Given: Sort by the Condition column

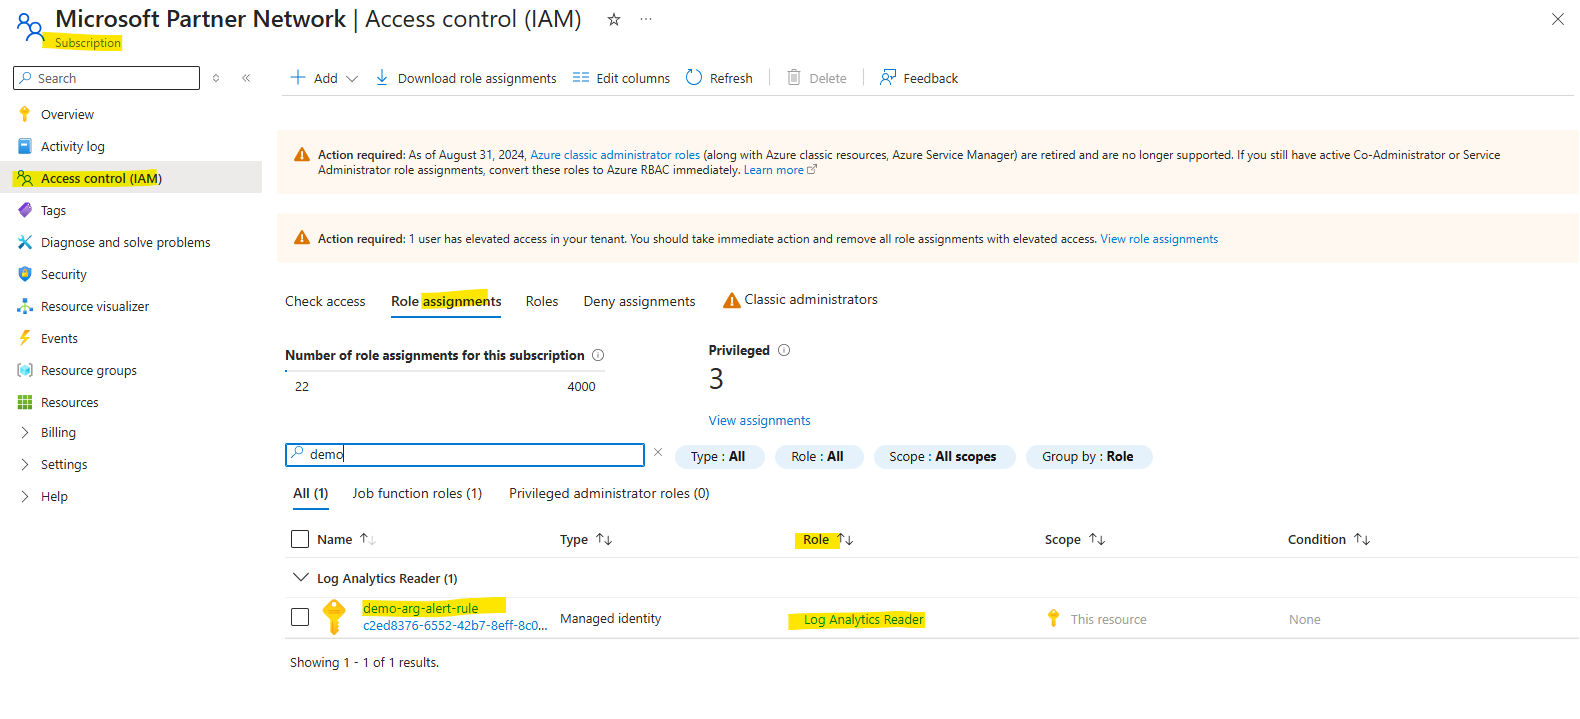Looking at the screenshot, I should [1328, 539].
